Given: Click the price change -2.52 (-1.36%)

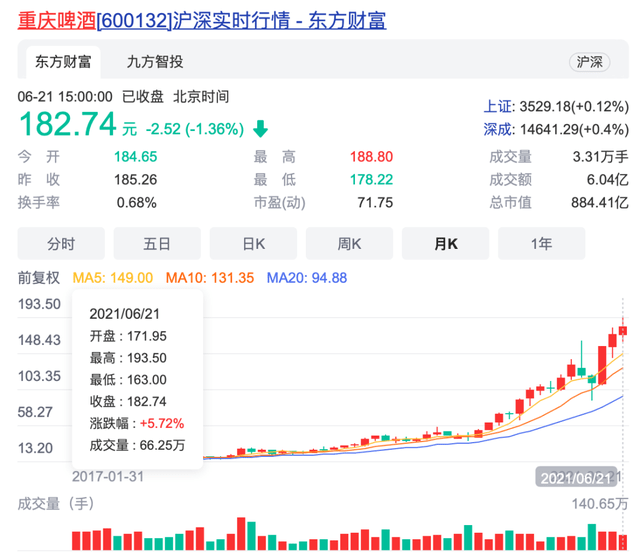Looking at the screenshot, I should click(x=195, y=129).
